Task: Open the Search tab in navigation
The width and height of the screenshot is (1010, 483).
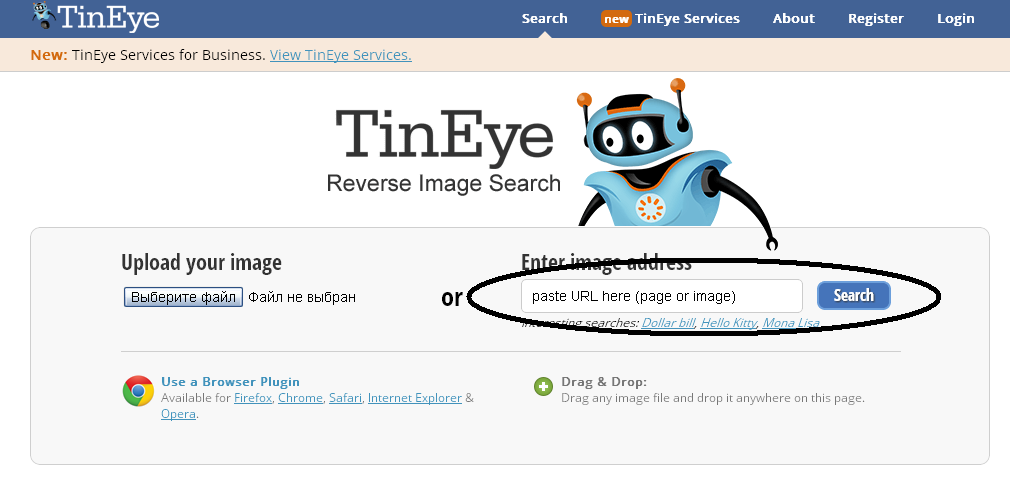Action: [544, 18]
